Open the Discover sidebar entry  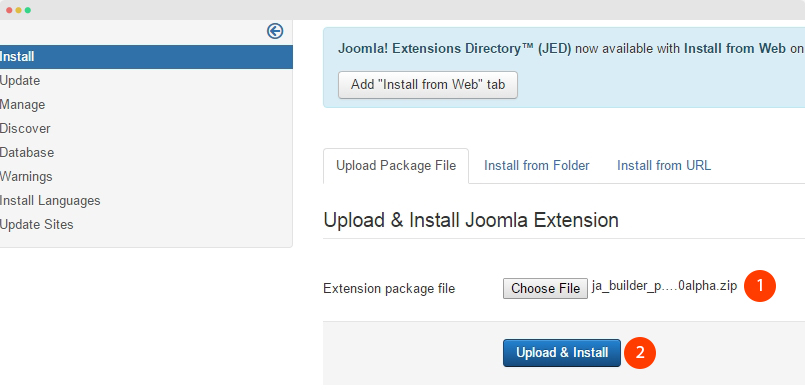(146, 129)
